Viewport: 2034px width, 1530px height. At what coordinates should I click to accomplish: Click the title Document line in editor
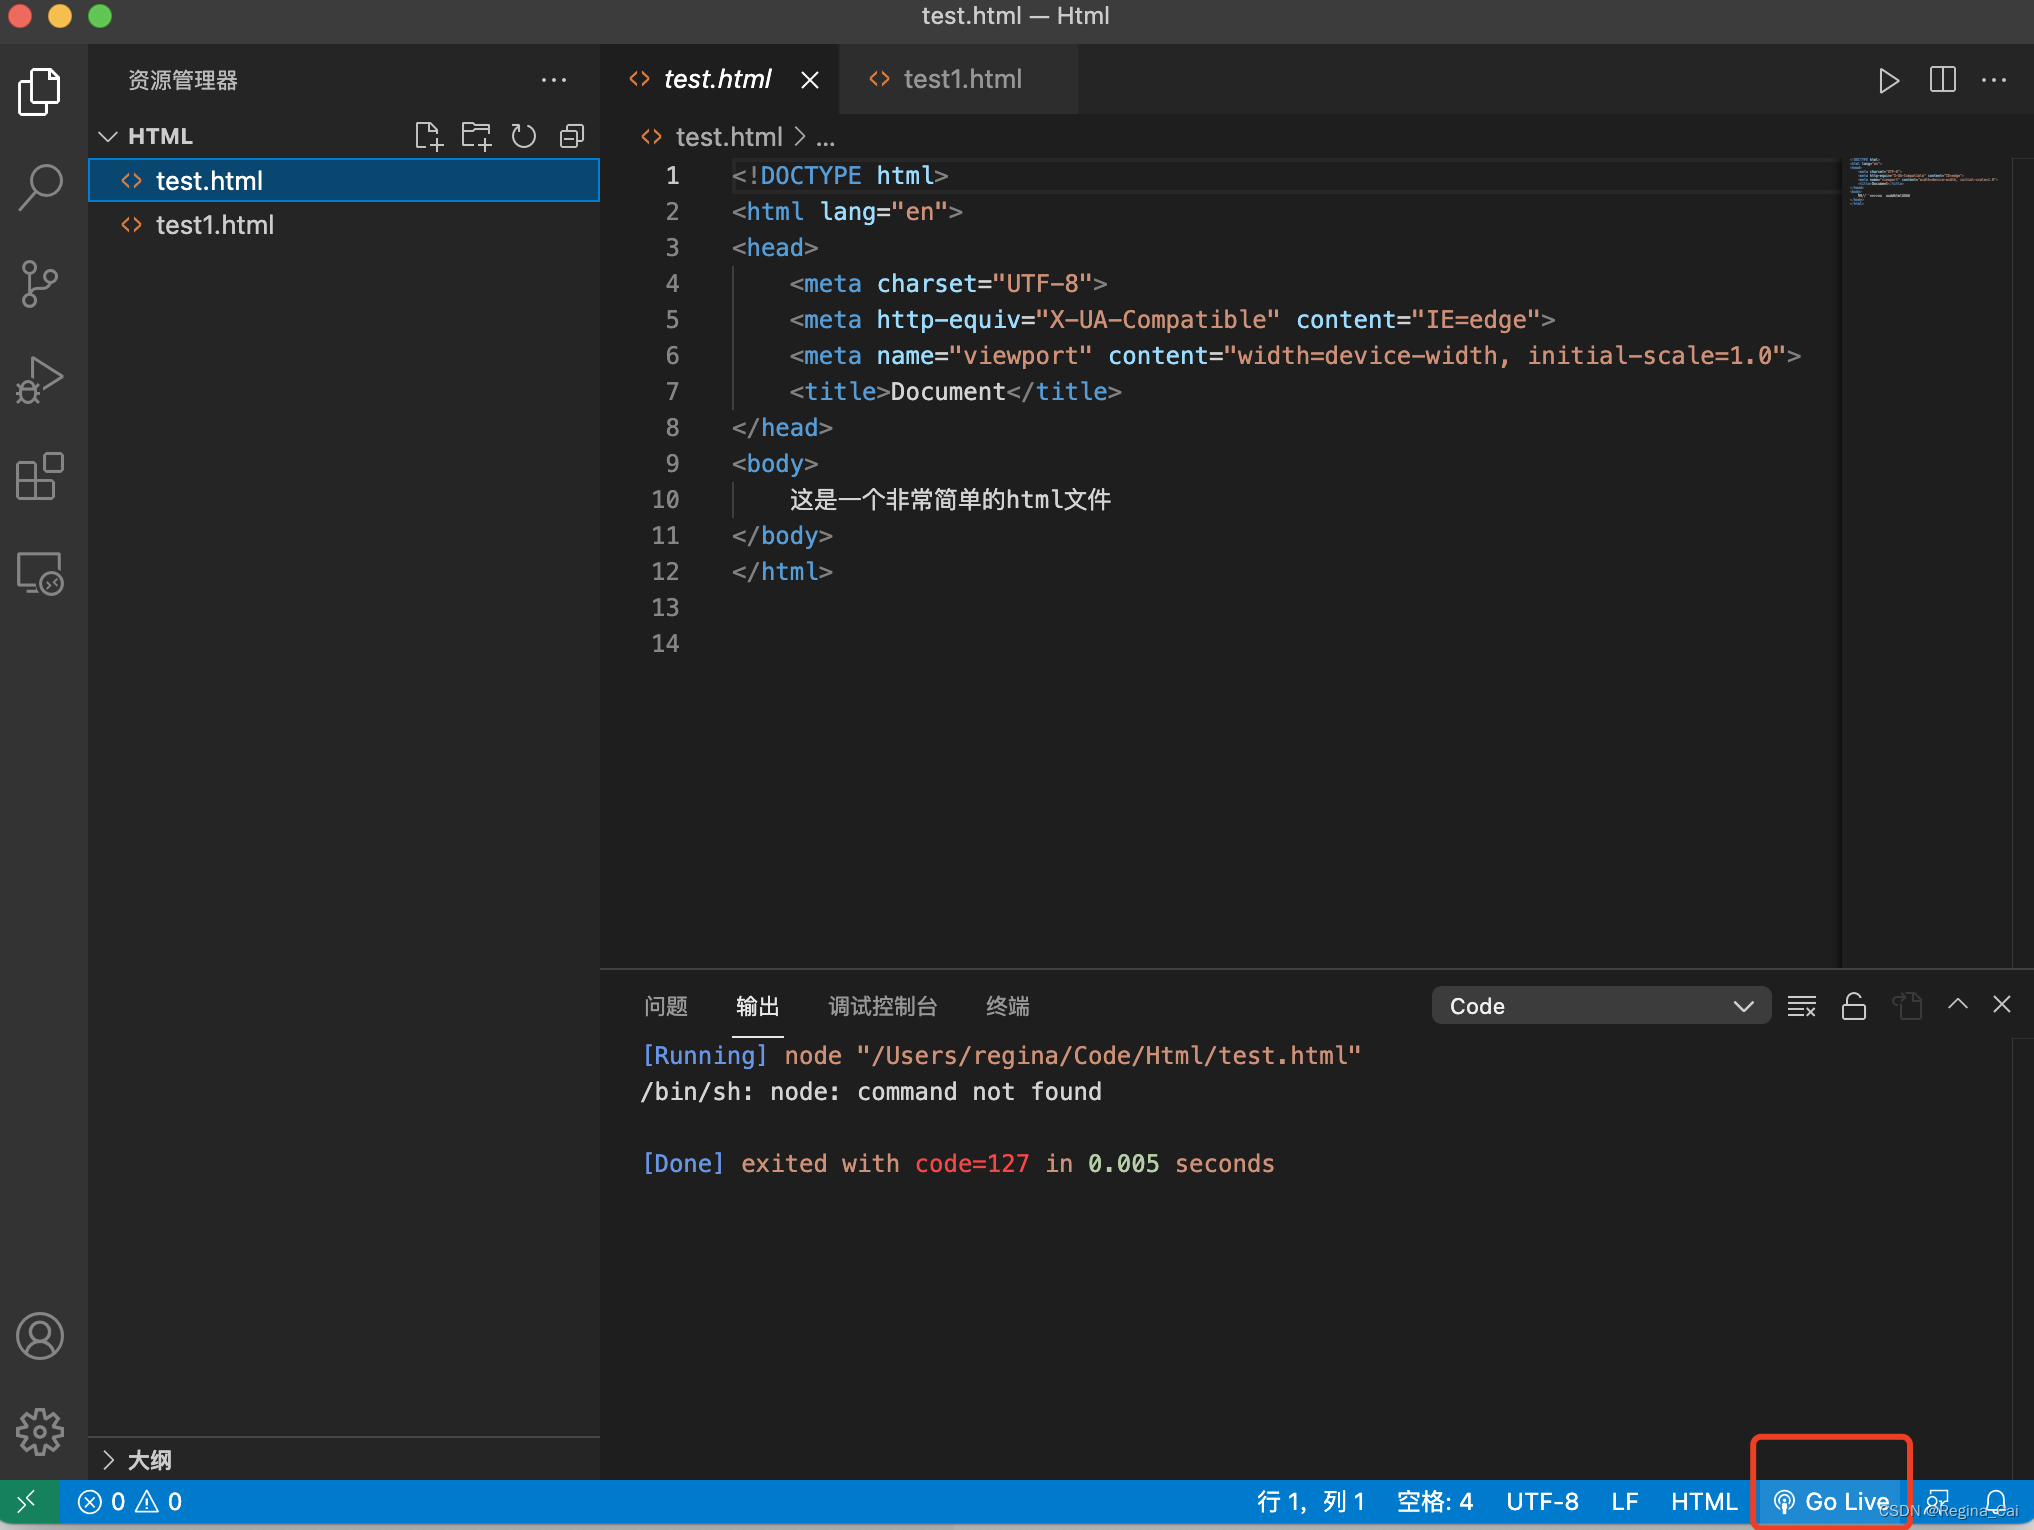coord(955,392)
